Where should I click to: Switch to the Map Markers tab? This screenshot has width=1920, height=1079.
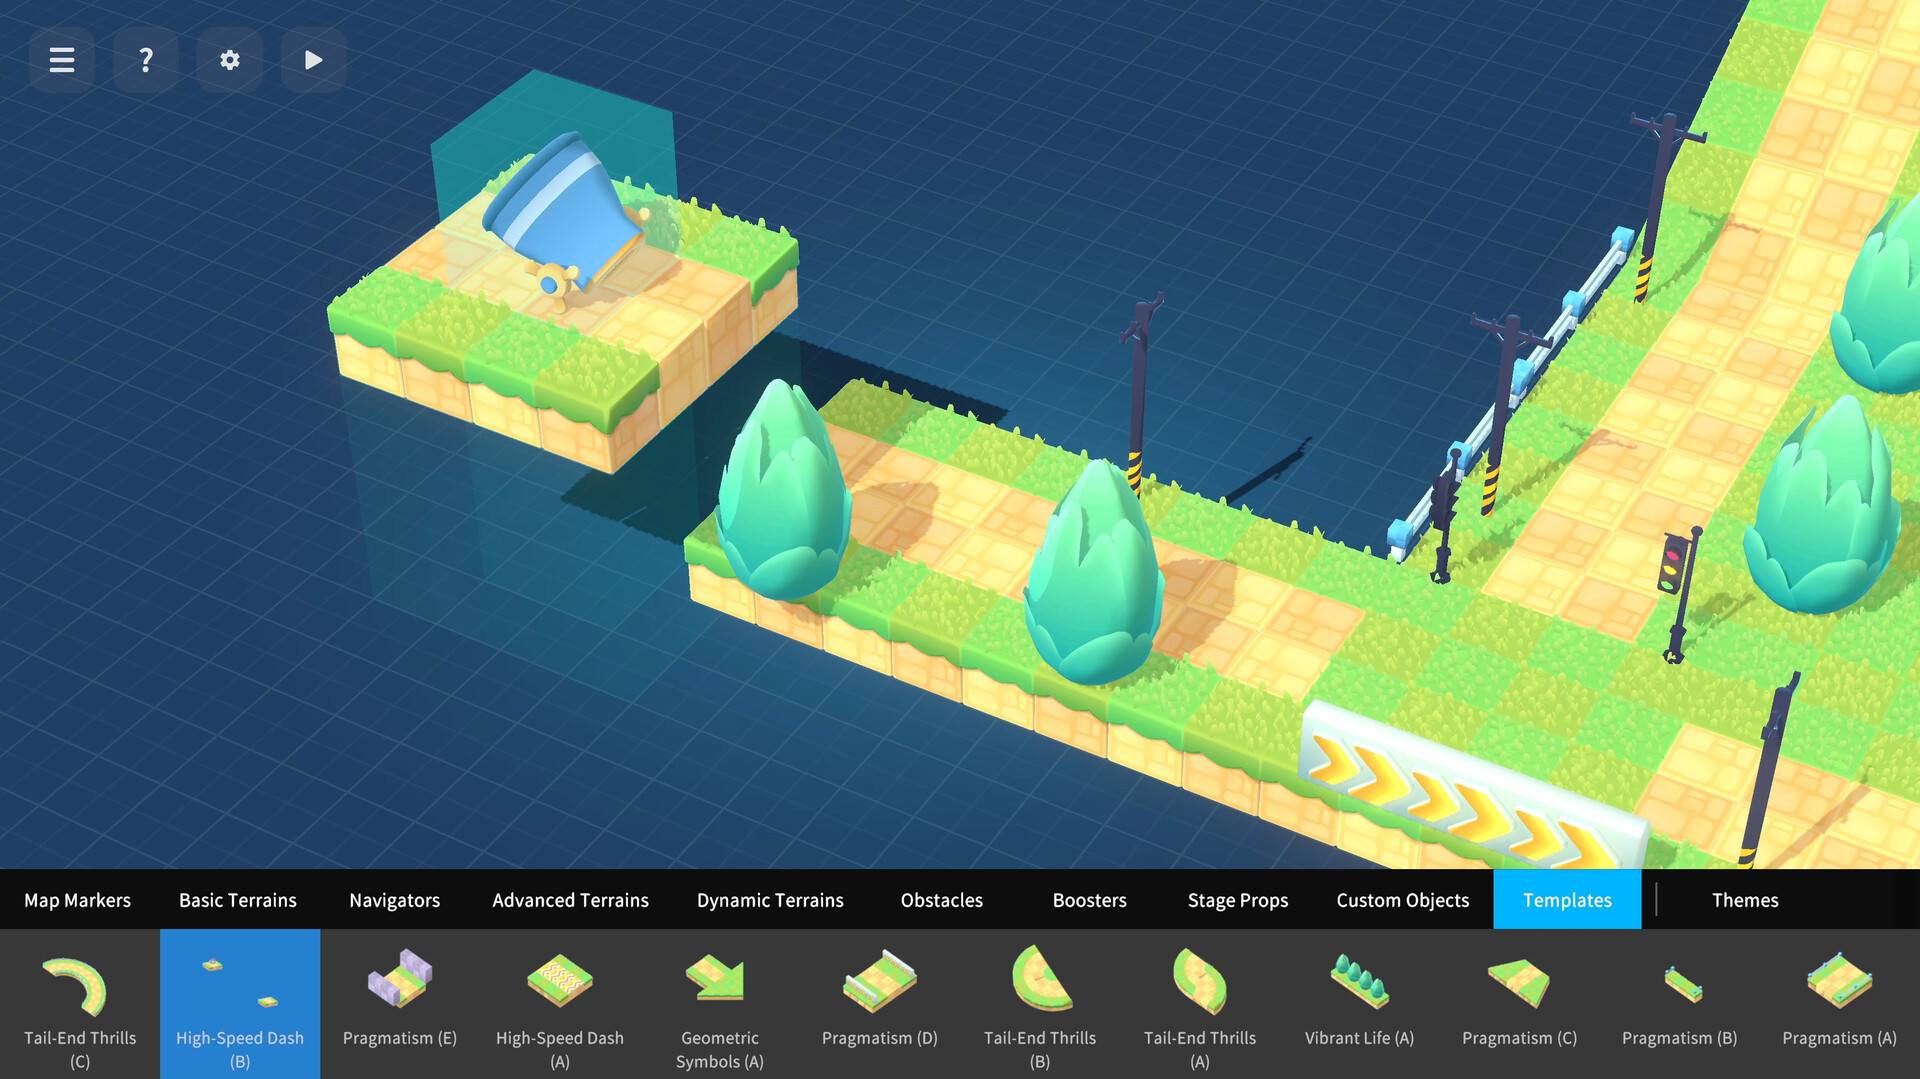(x=78, y=900)
